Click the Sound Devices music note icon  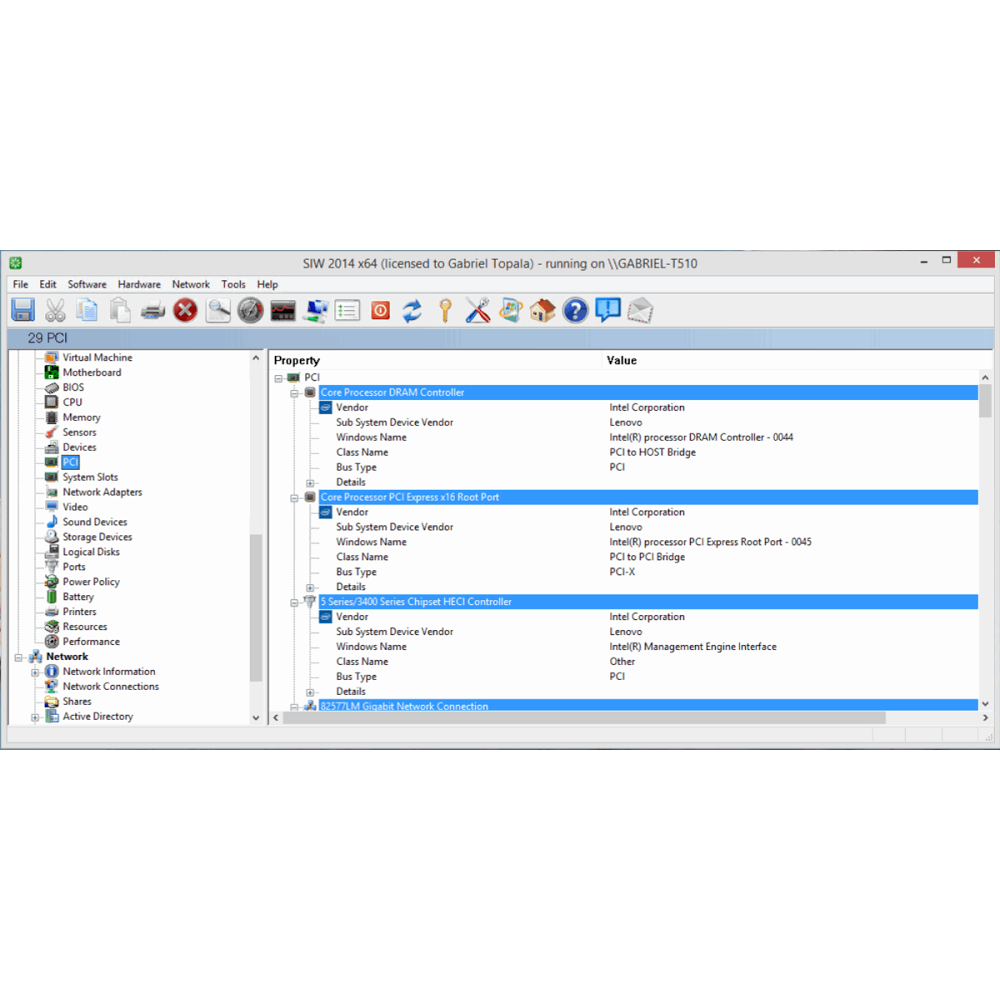tap(52, 522)
